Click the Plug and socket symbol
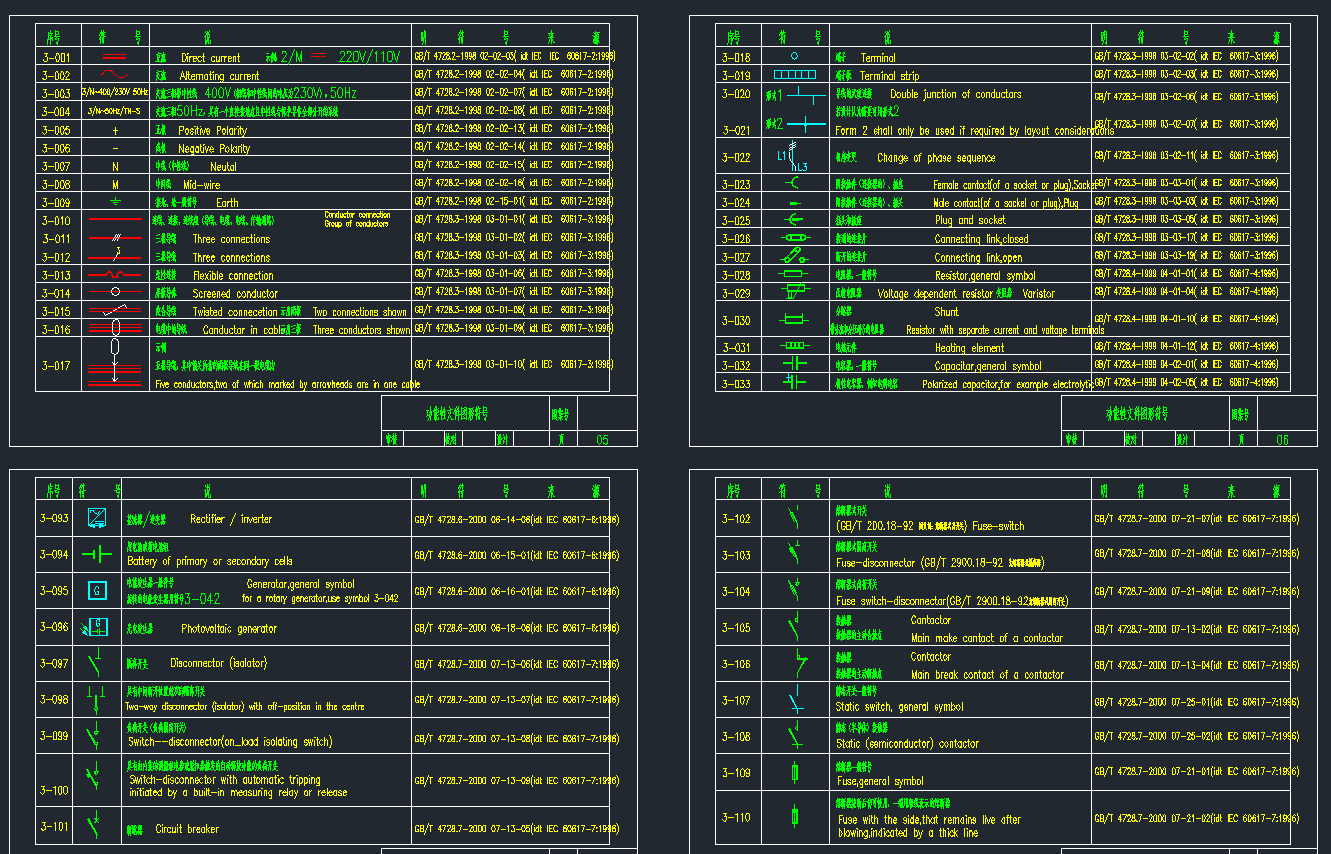The image size is (1331, 854). click(x=795, y=220)
